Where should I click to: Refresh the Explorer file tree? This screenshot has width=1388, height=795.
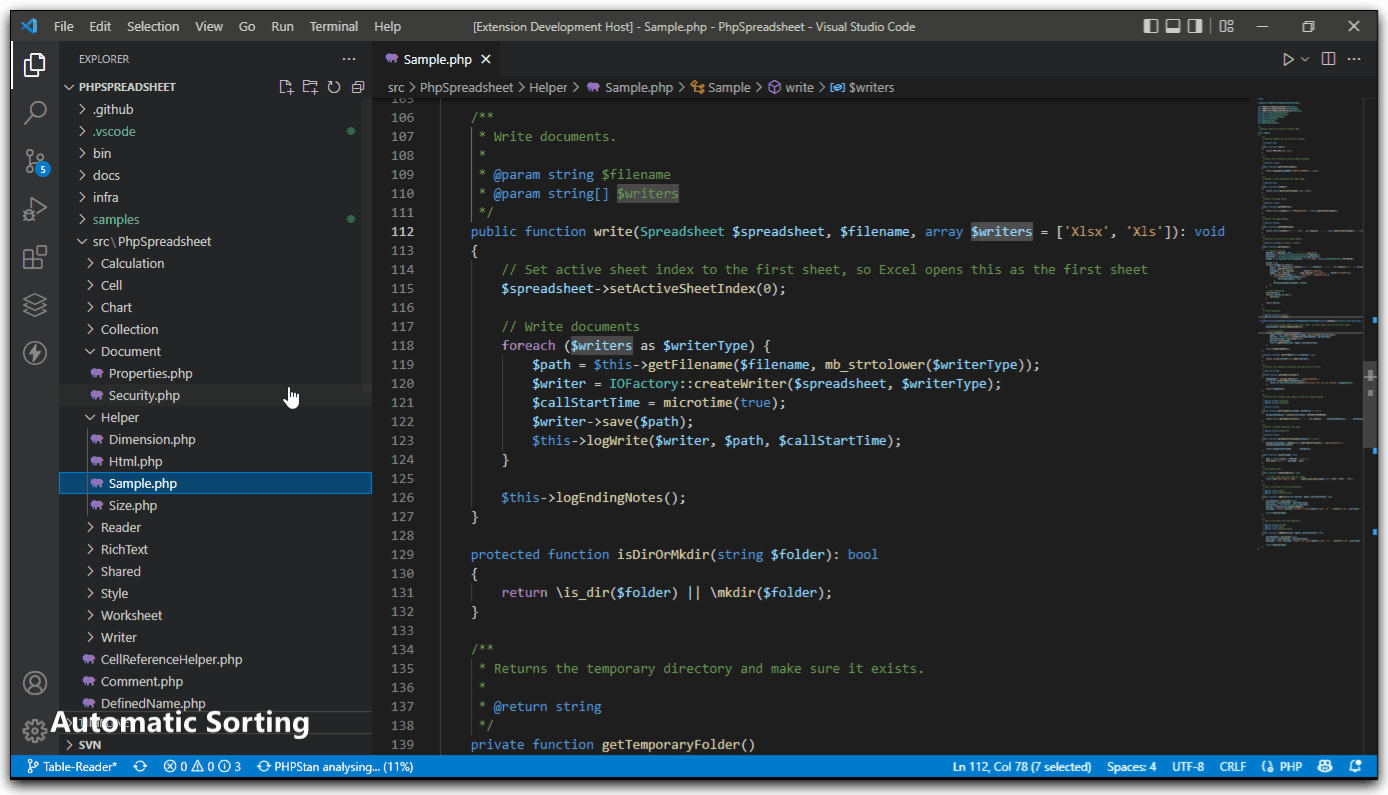[334, 87]
